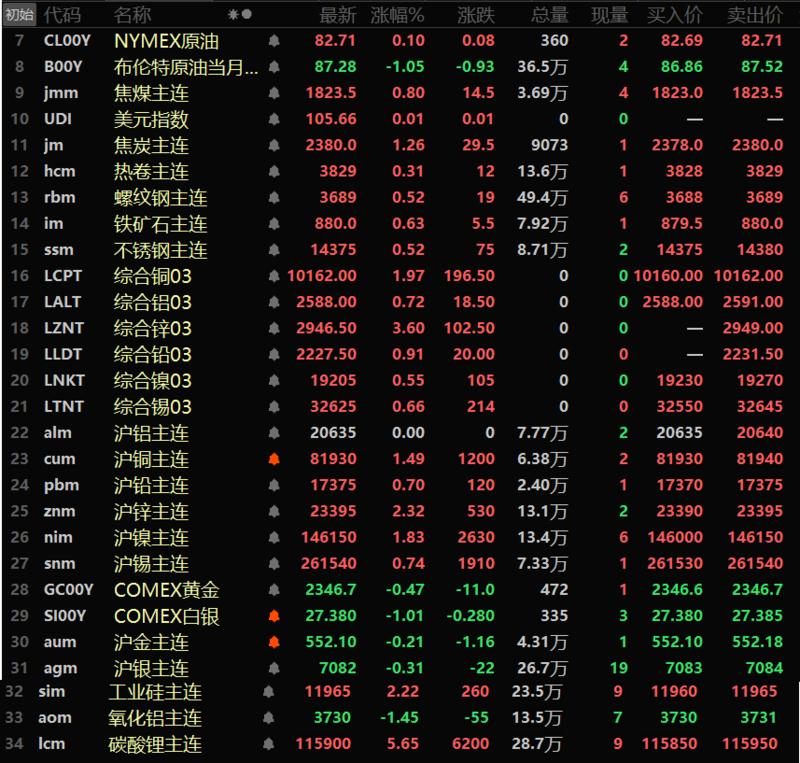Image resolution: width=800 pixels, height=763 pixels.
Task: Click the star icon in the header
Action: (x=233, y=15)
